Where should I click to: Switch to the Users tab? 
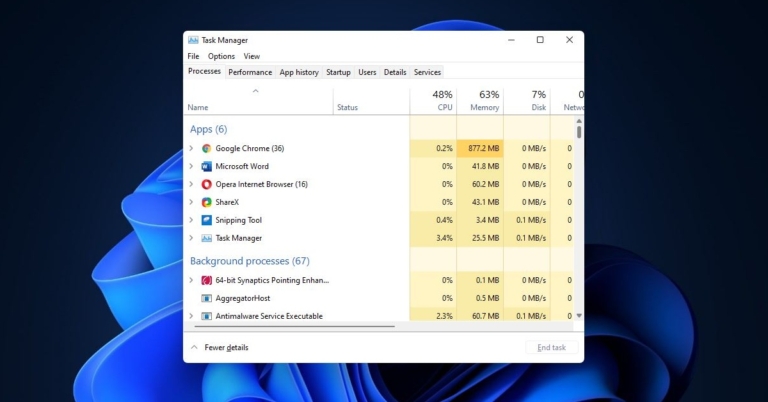pos(367,72)
